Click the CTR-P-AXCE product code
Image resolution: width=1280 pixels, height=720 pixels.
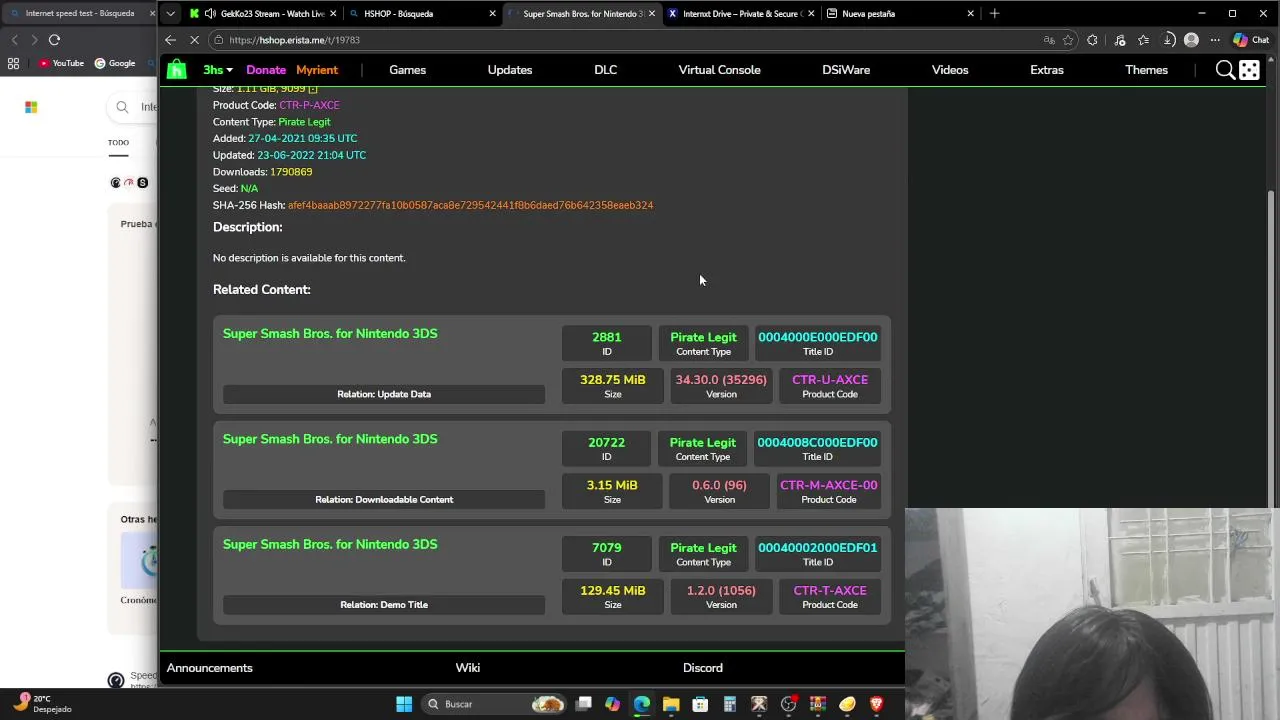click(x=309, y=105)
